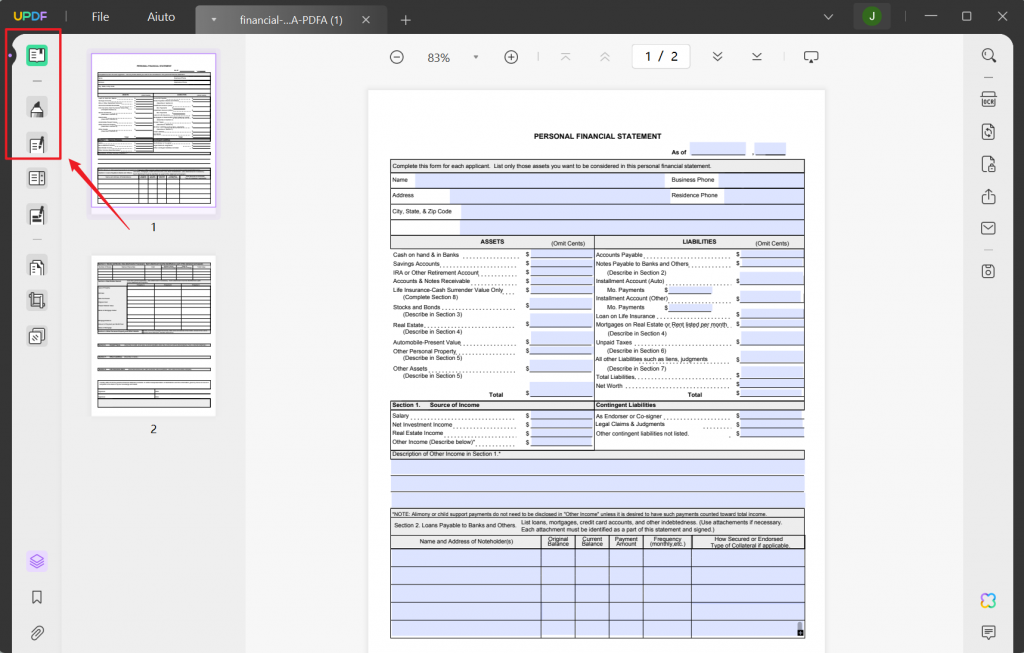Send the document via email
Image resolution: width=1024 pixels, height=653 pixels.
coord(988,227)
